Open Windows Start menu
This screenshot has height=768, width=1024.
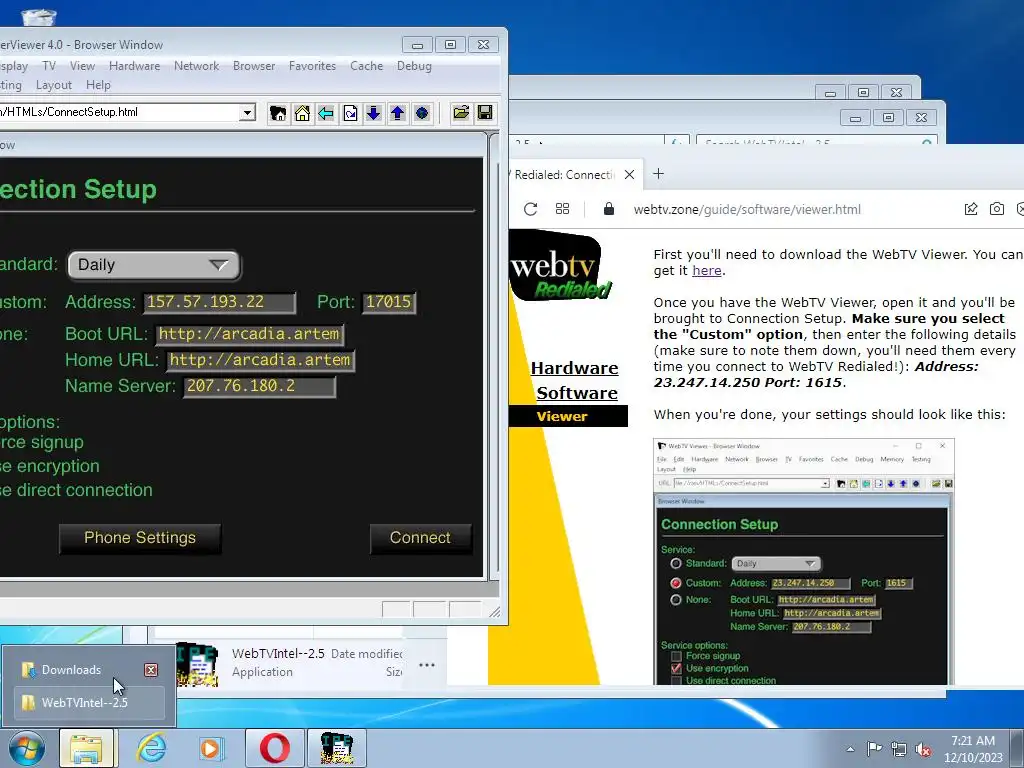pos(27,748)
